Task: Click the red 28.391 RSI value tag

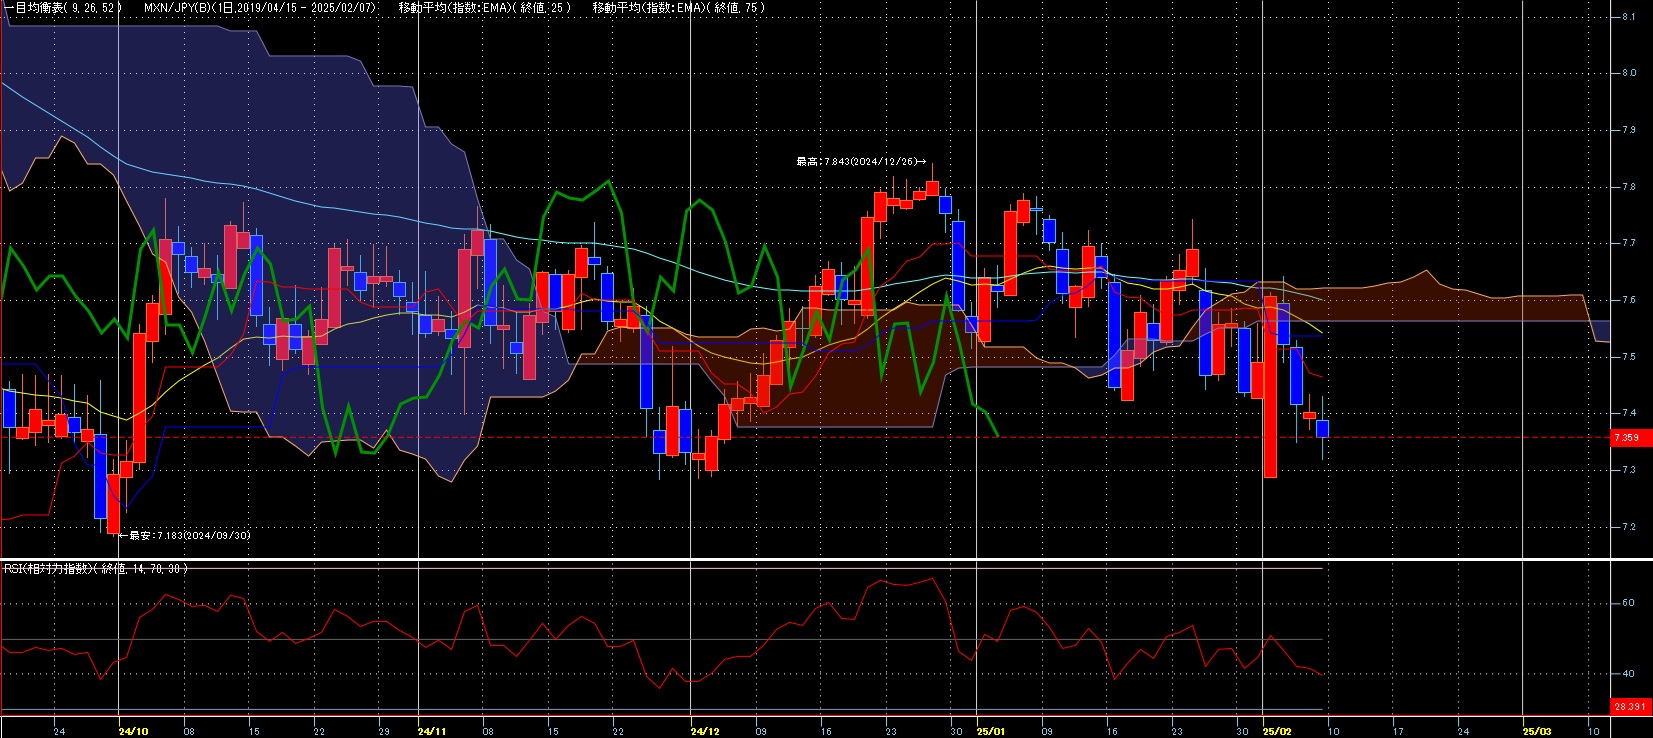Action: 1631,706
